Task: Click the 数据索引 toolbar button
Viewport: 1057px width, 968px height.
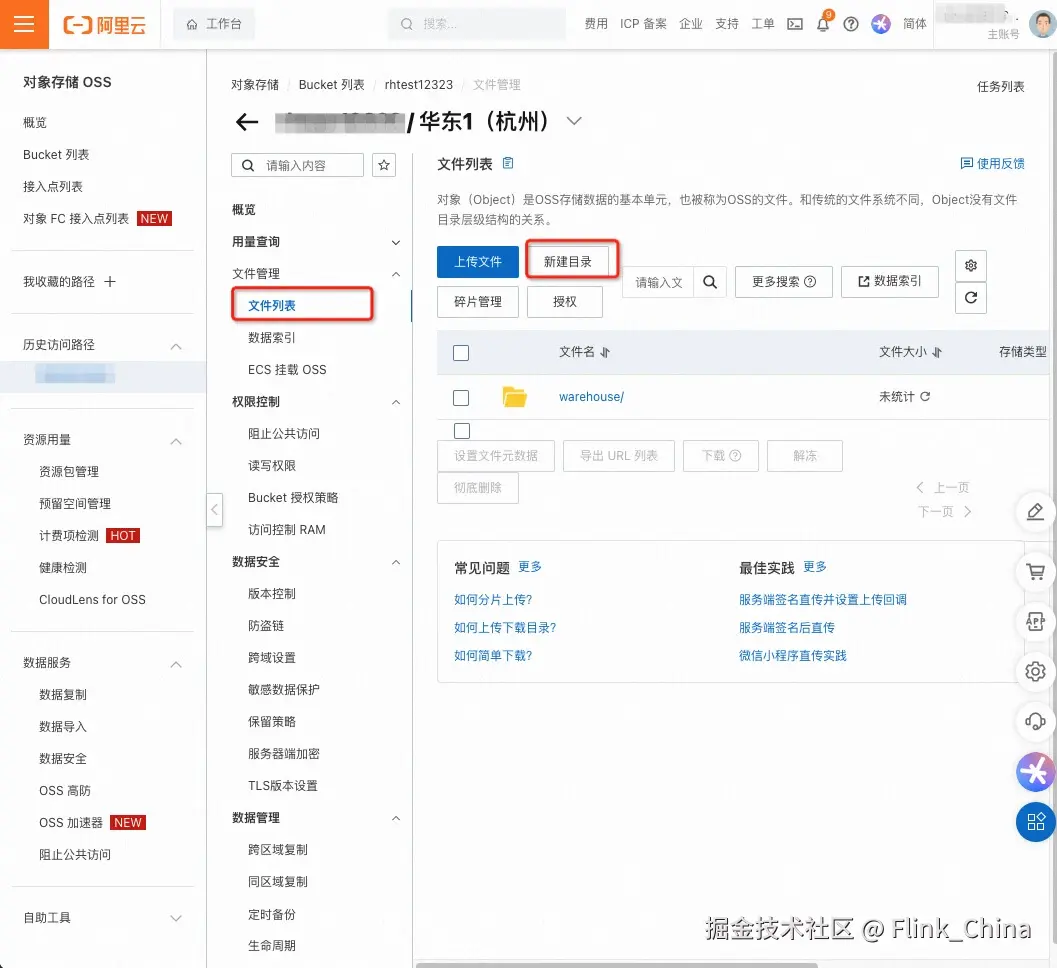Action: (890, 282)
